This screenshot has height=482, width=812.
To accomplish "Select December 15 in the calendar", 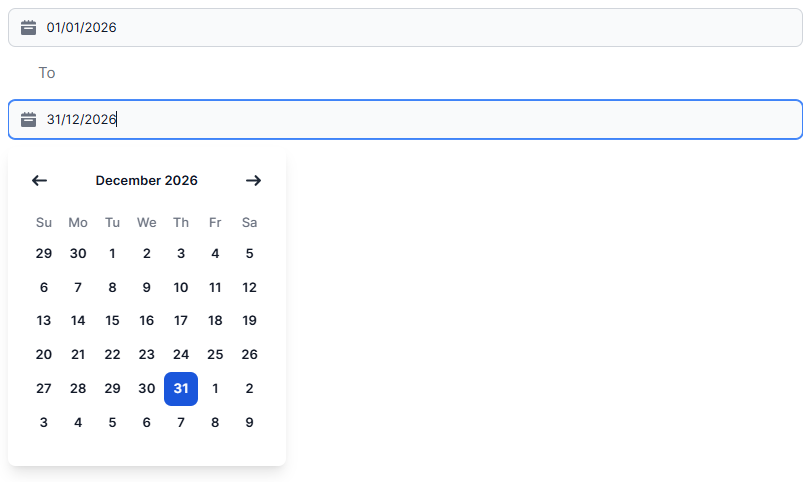I will pyautogui.click(x=112, y=321).
